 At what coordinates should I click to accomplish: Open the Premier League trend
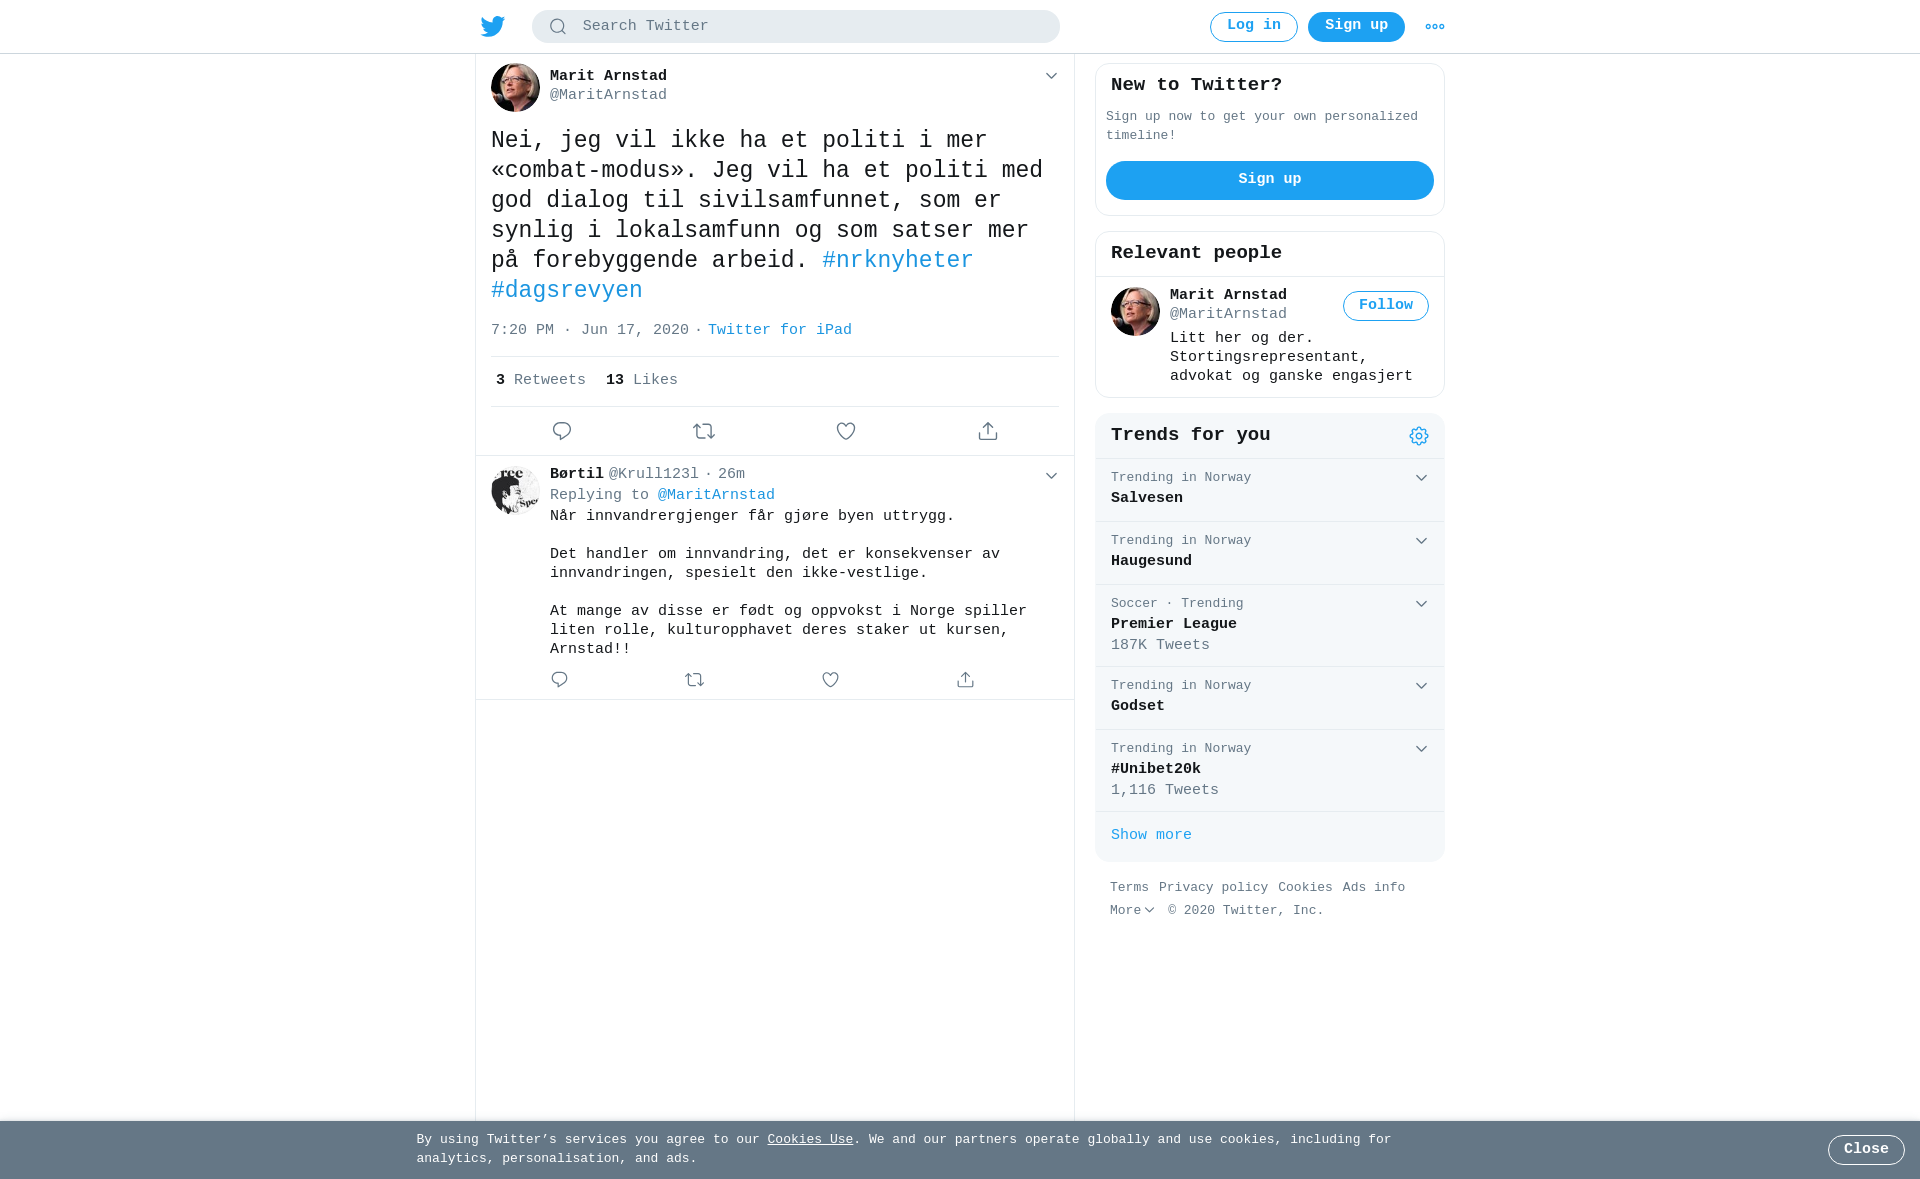(1270, 625)
